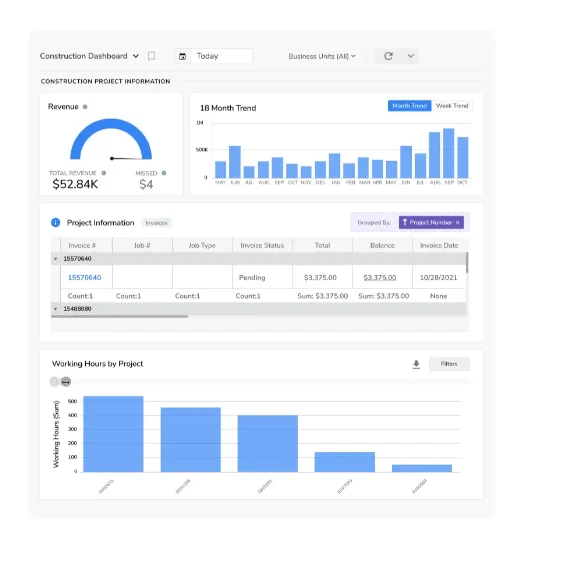Click the blue Project Information info icon
The width and height of the screenshot is (561, 567).
(x=55, y=222)
